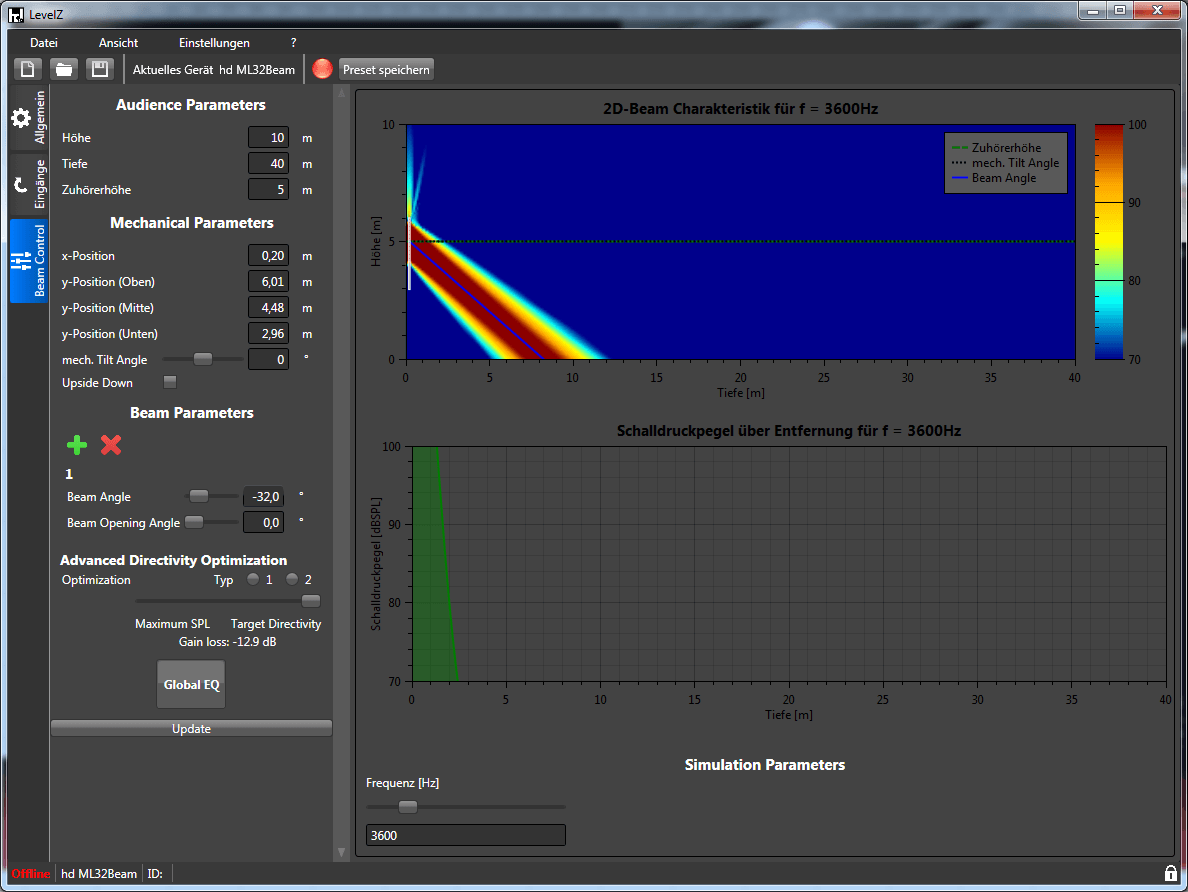The height and width of the screenshot is (892, 1188).
Task: Select Optimization Typ 2 radio button
Action: tap(292, 579)
